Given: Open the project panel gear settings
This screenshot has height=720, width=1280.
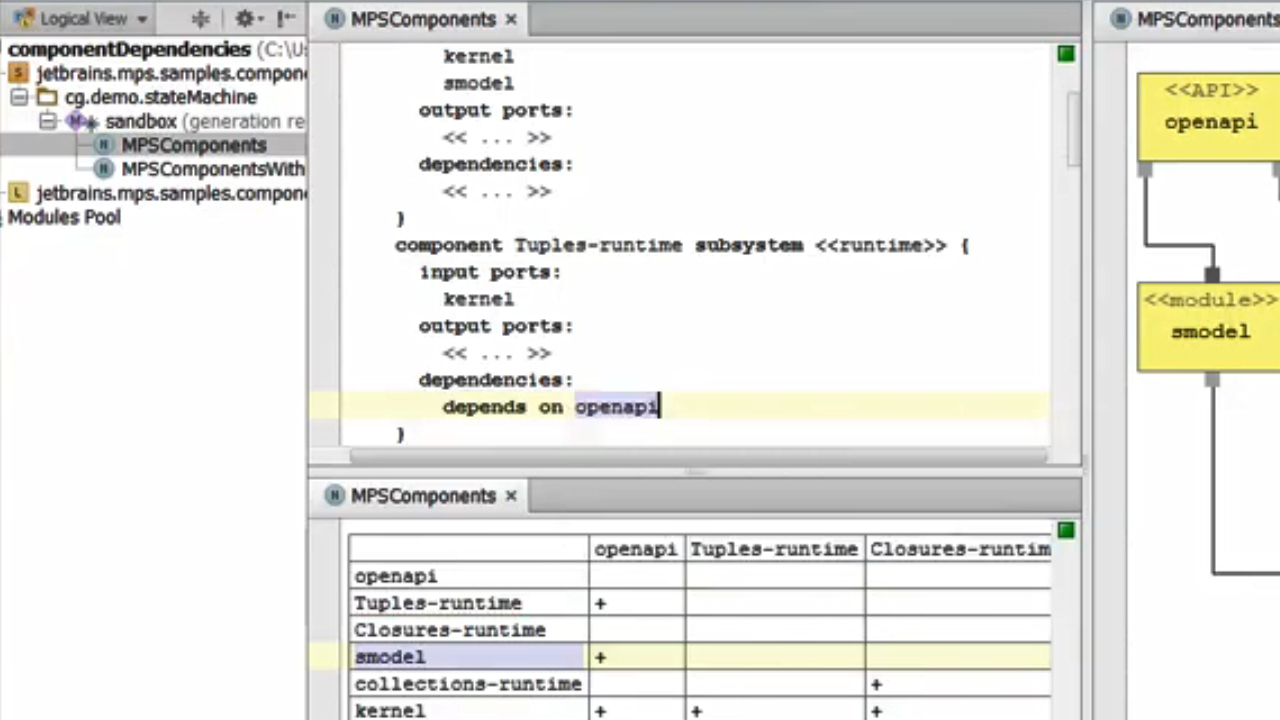Looking at the screenshot, I should (x=245, y=19).
